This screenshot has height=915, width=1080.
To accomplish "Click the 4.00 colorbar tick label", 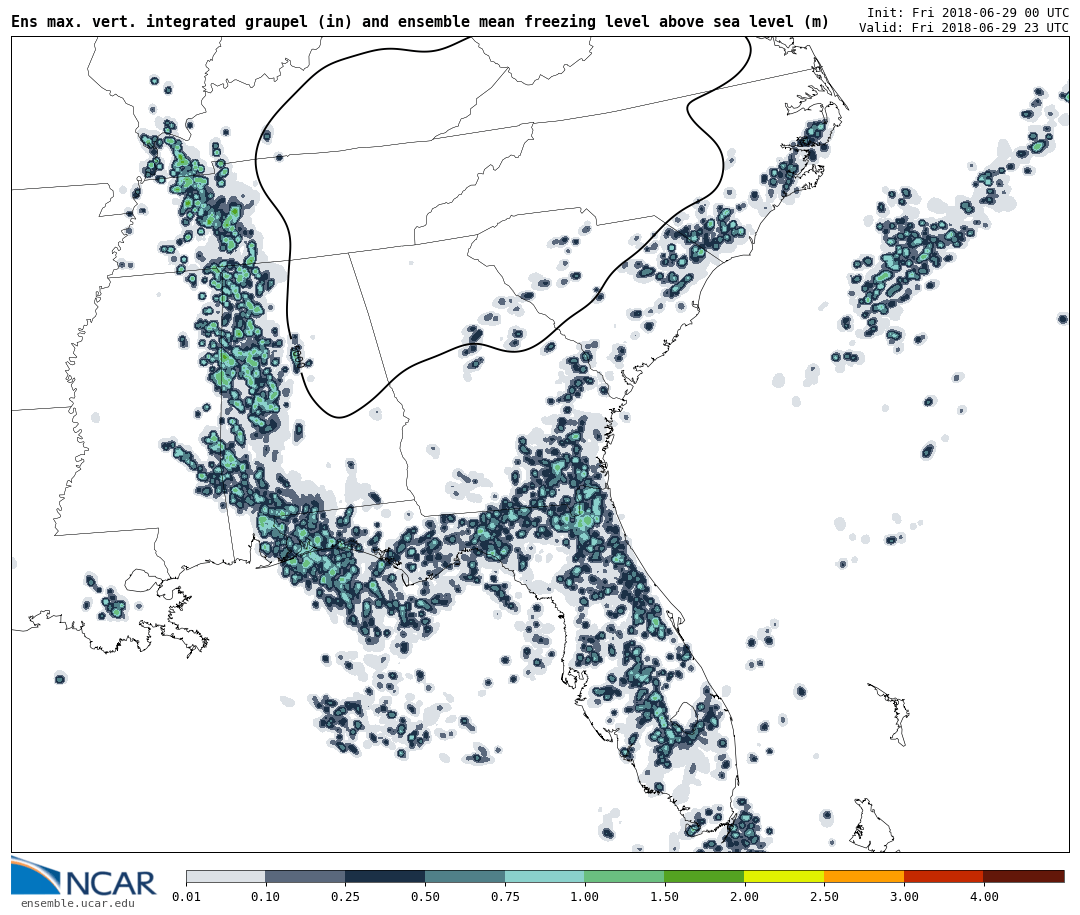I will tap(983, 897).
